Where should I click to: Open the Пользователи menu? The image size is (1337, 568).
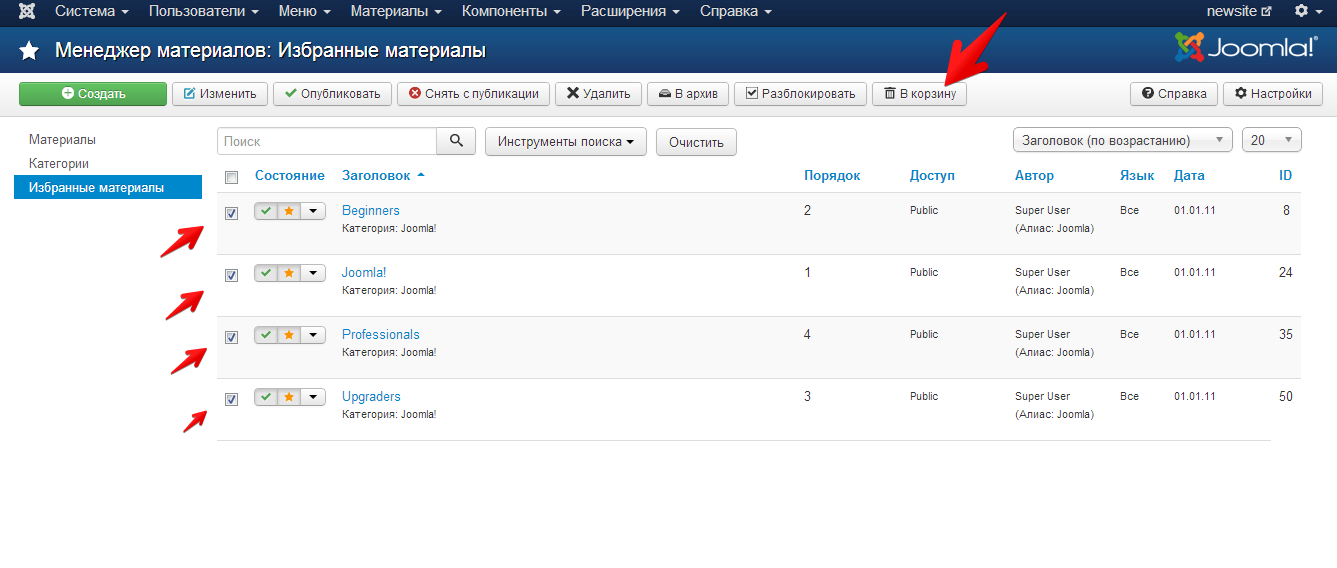[204, 12]
